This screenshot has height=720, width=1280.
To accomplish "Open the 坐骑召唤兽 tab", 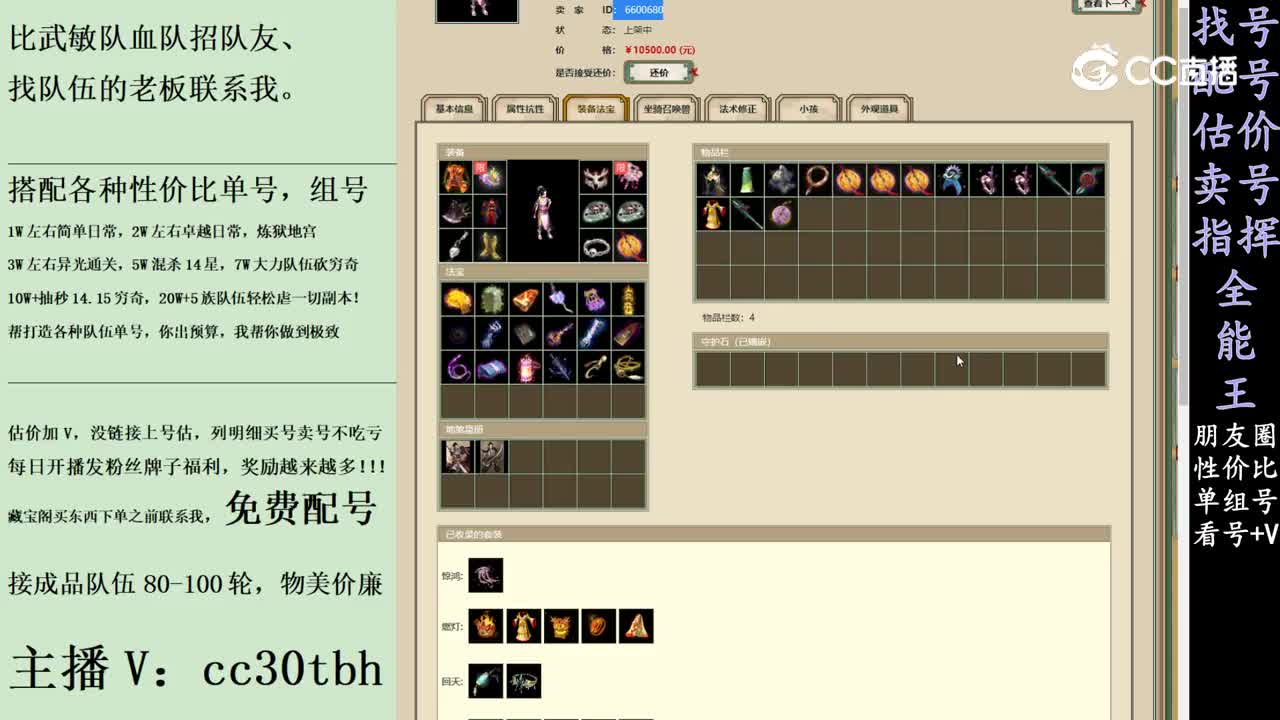I will [666, 109].
